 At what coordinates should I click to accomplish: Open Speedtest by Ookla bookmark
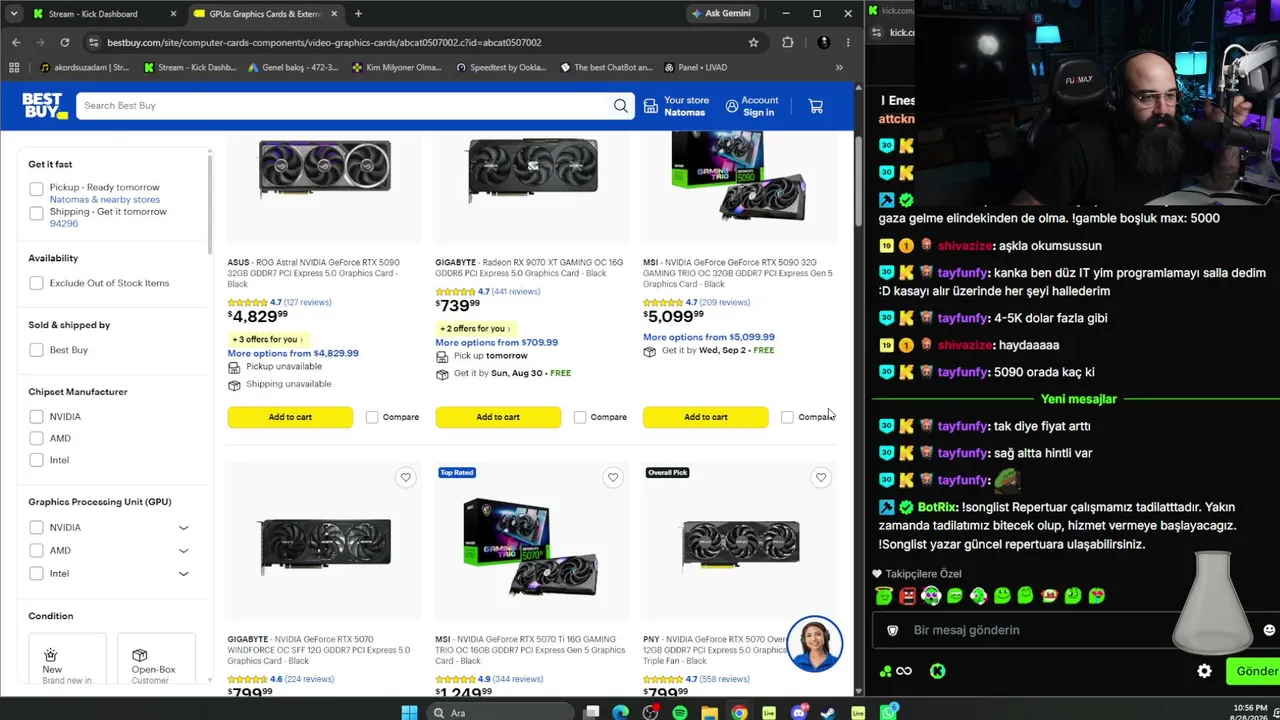pyautogui.click(x=500, y=67)
